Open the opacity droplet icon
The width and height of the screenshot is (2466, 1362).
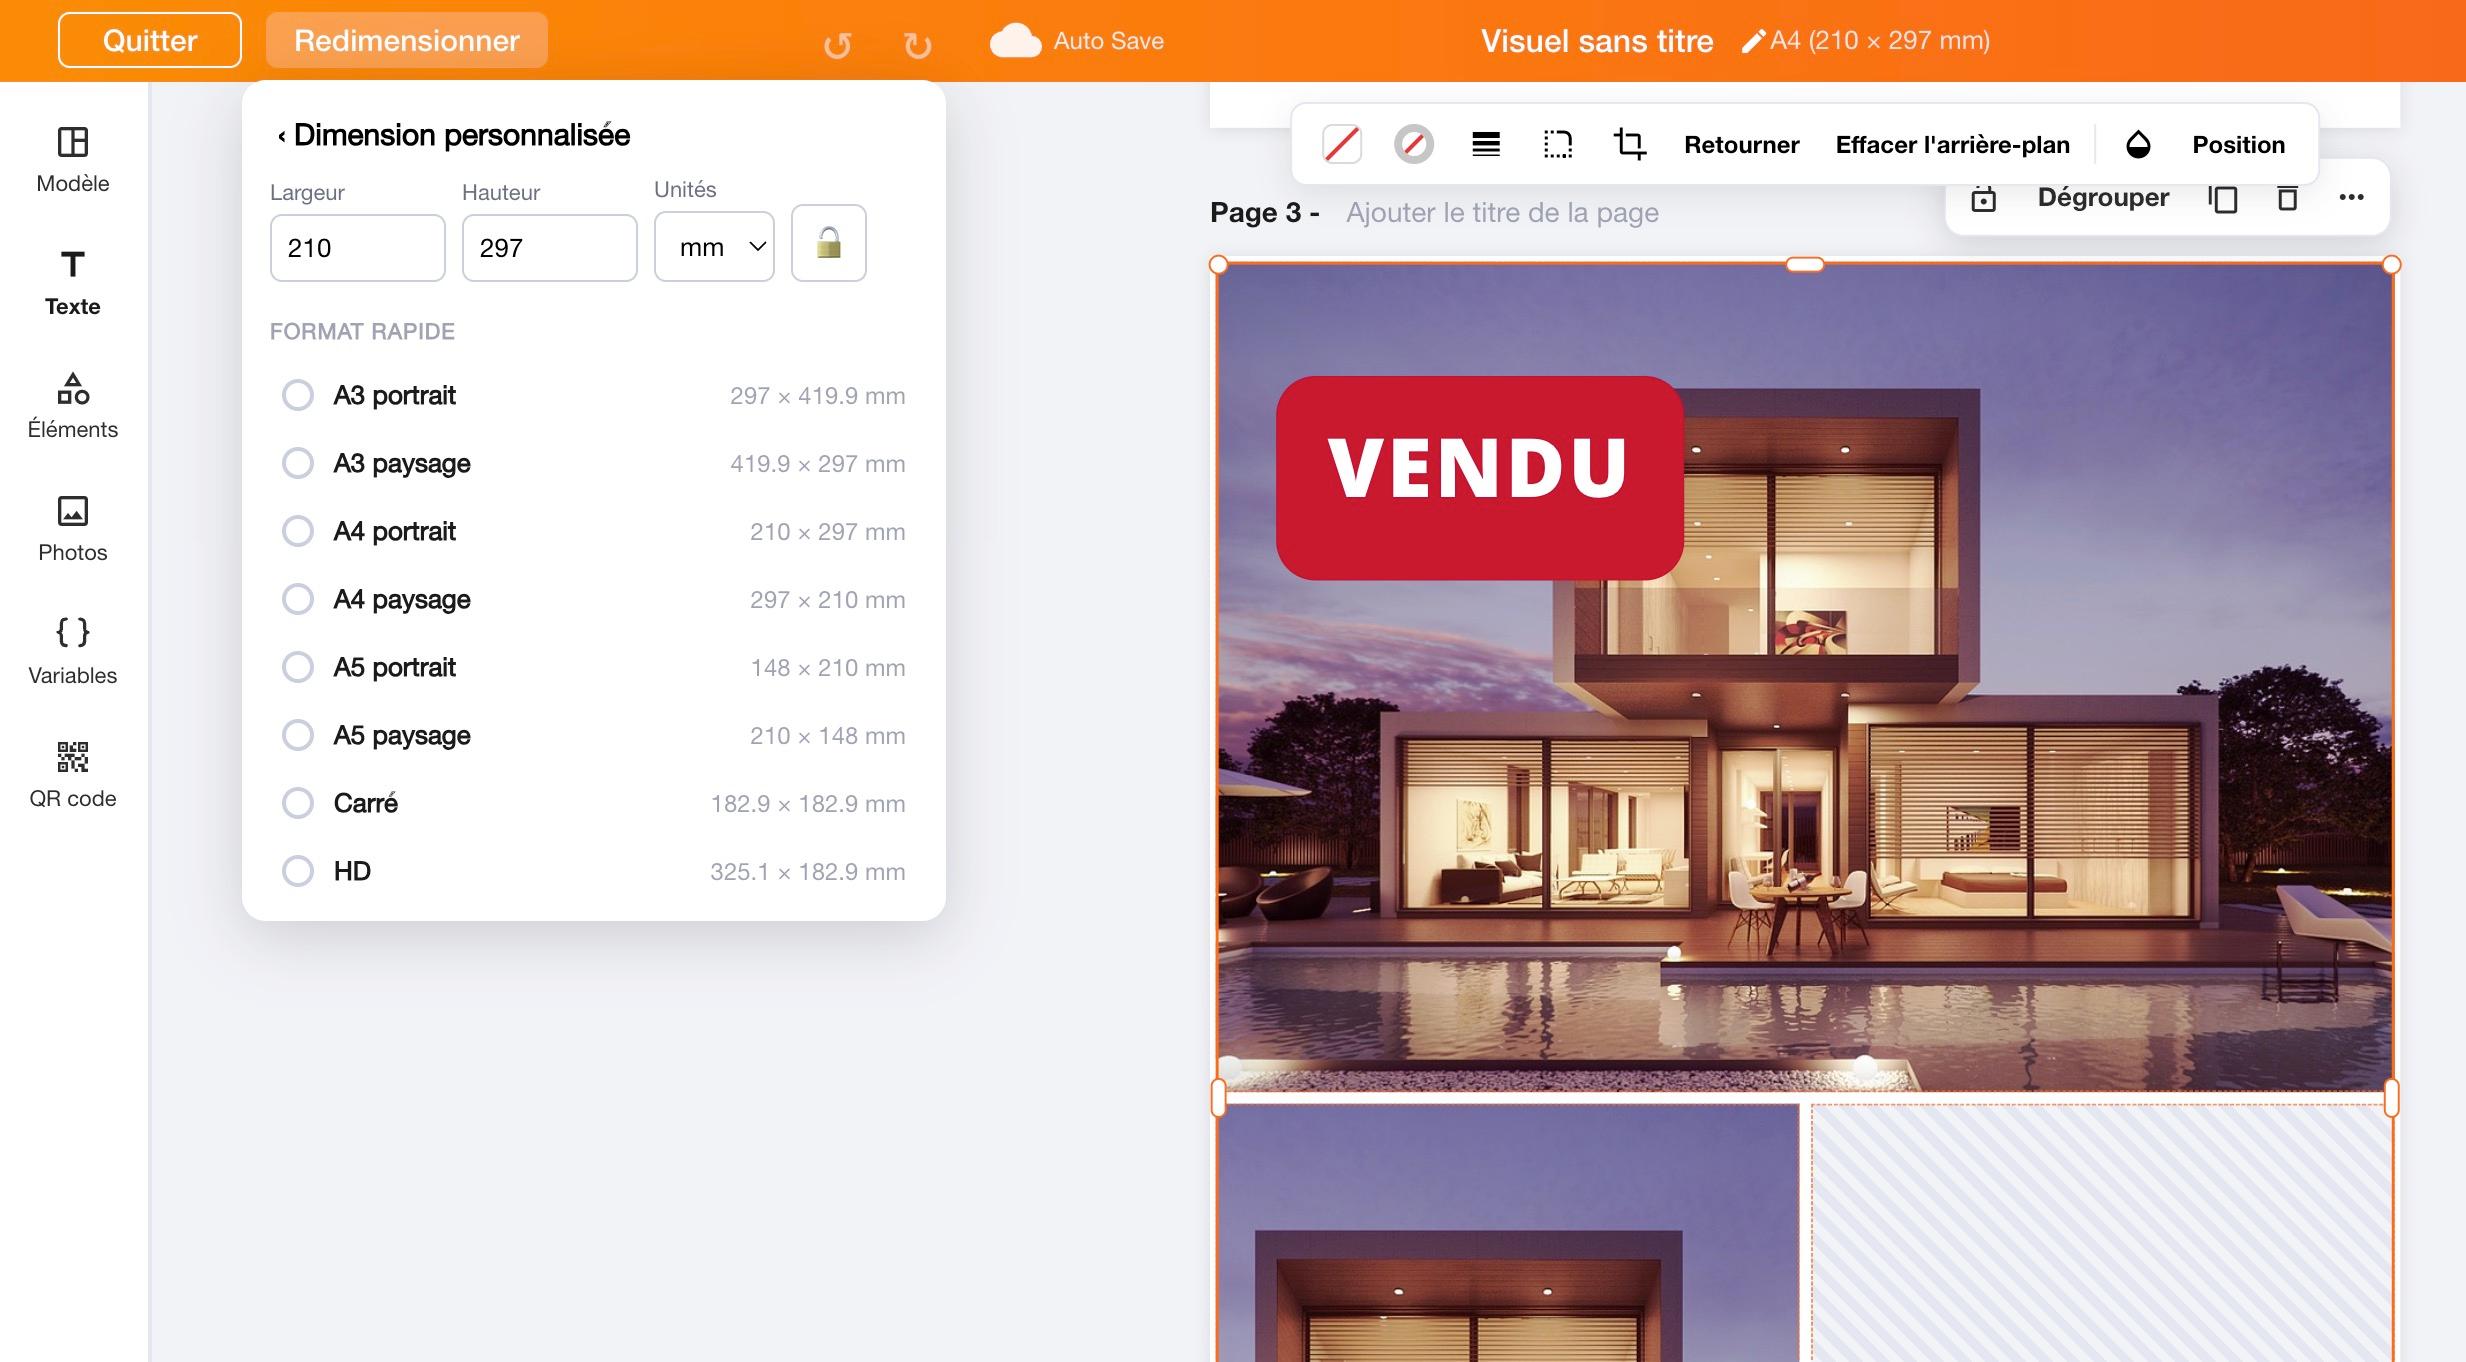click(2138, 145)
